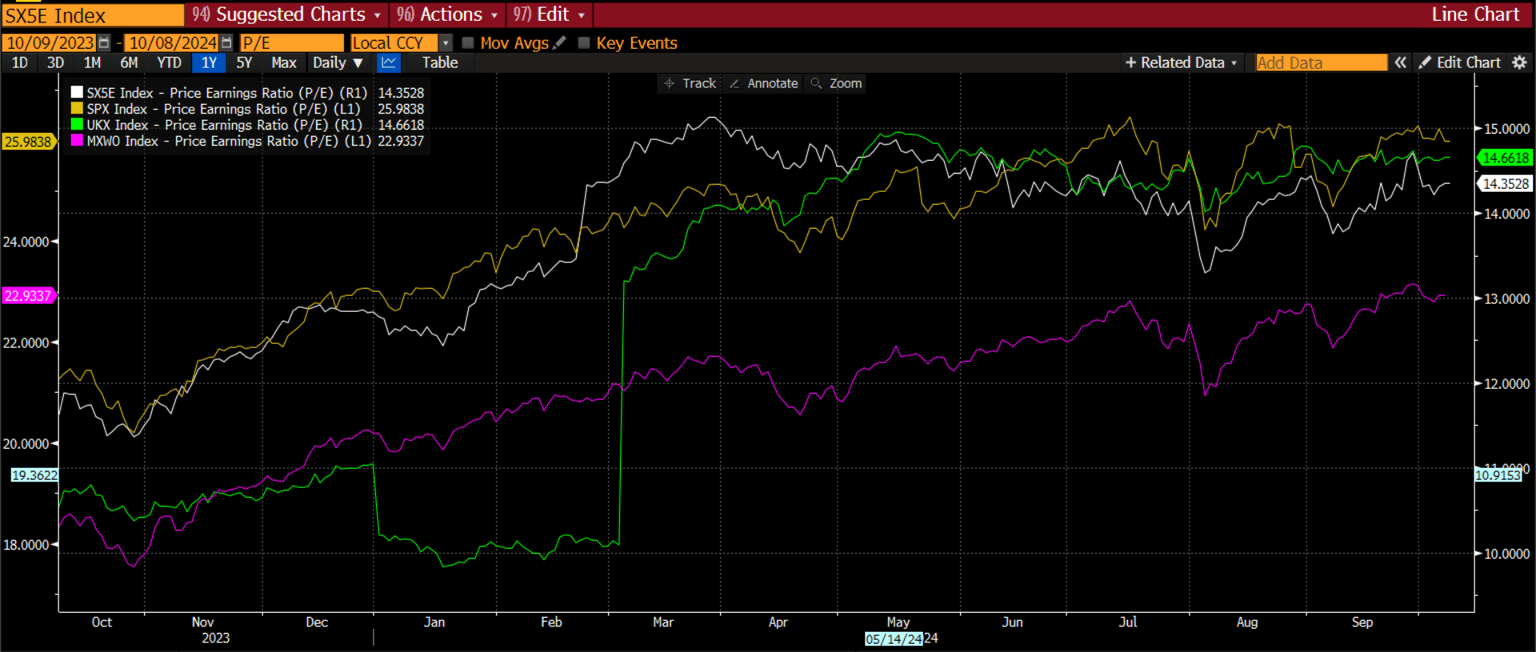The height and width of the screenshot is (652, 1536).
Task: Click the green UKX Index legend swatch
Action: [x=77, y=125]
